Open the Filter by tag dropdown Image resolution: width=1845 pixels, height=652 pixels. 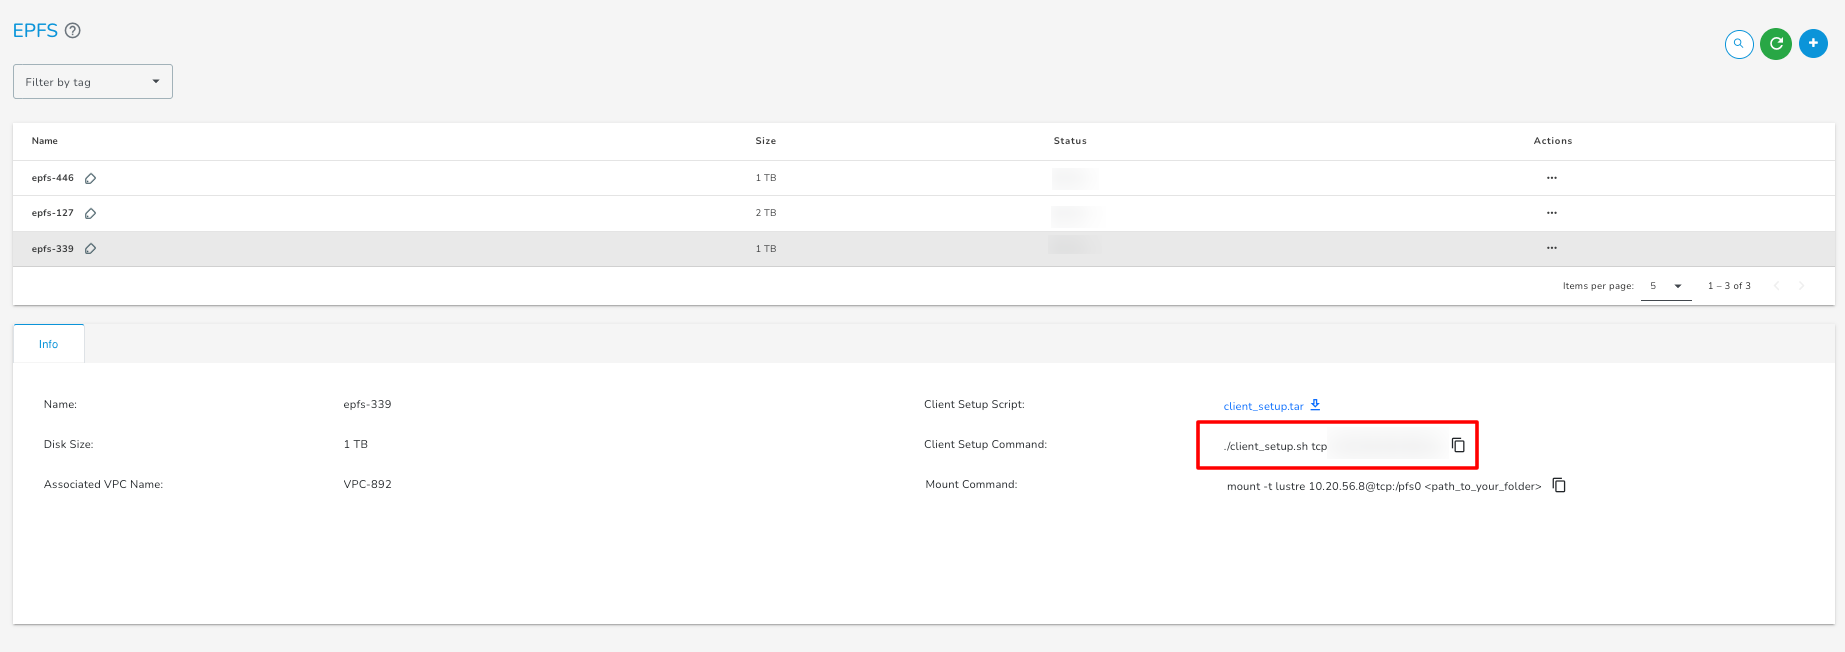(x=93, y=82)
